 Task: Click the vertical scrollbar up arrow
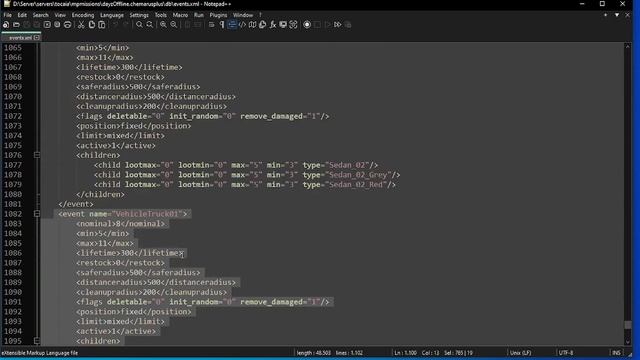(628, 47)
